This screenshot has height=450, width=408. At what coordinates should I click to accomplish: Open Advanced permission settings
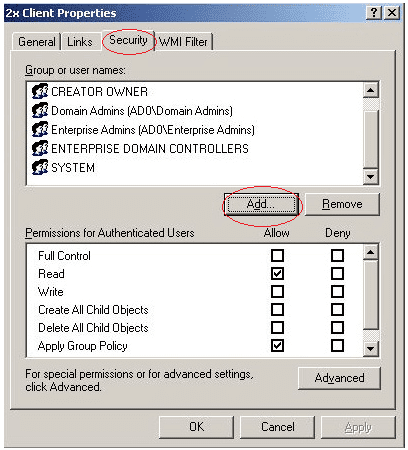point(339,378)
